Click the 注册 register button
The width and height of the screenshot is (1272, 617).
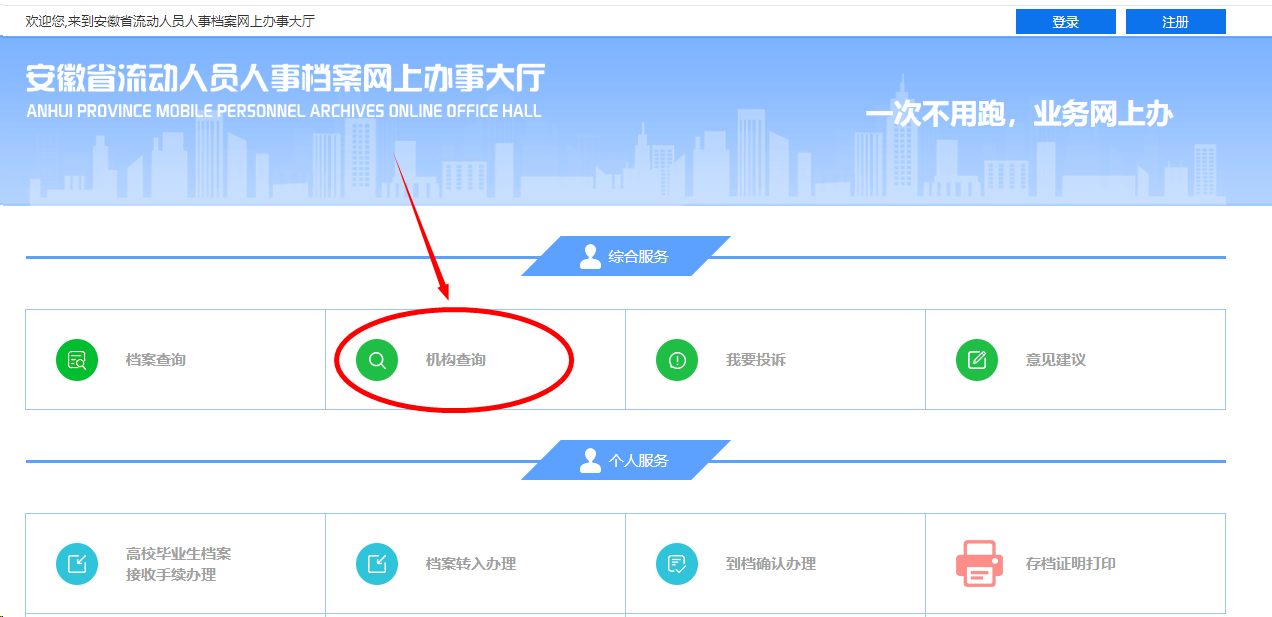[x=1175, y=22]
